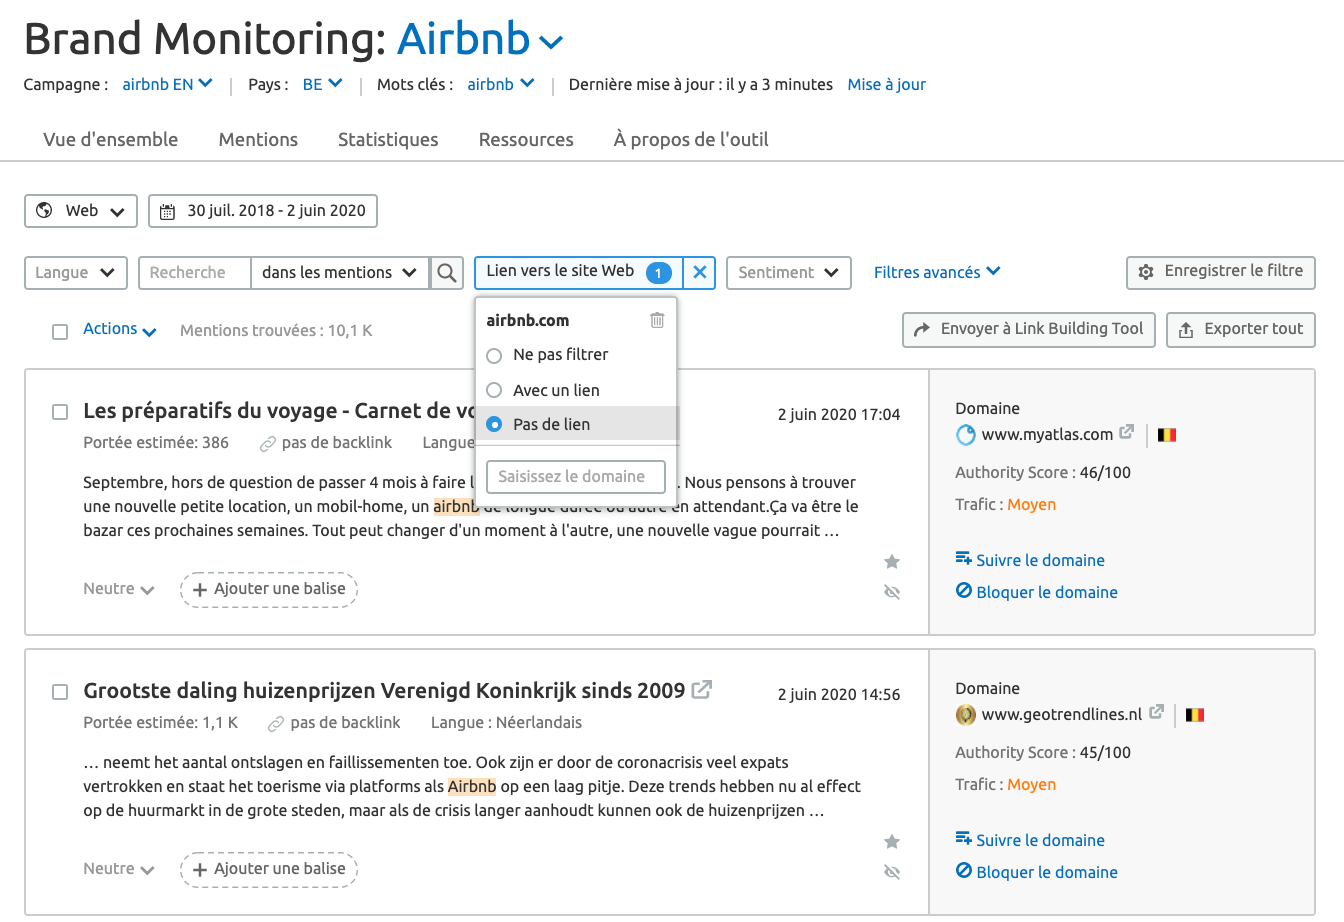The height and width of the screenshot is (922, 1344).
Task: Switch to the Statistiques tab
Action: 388,139
